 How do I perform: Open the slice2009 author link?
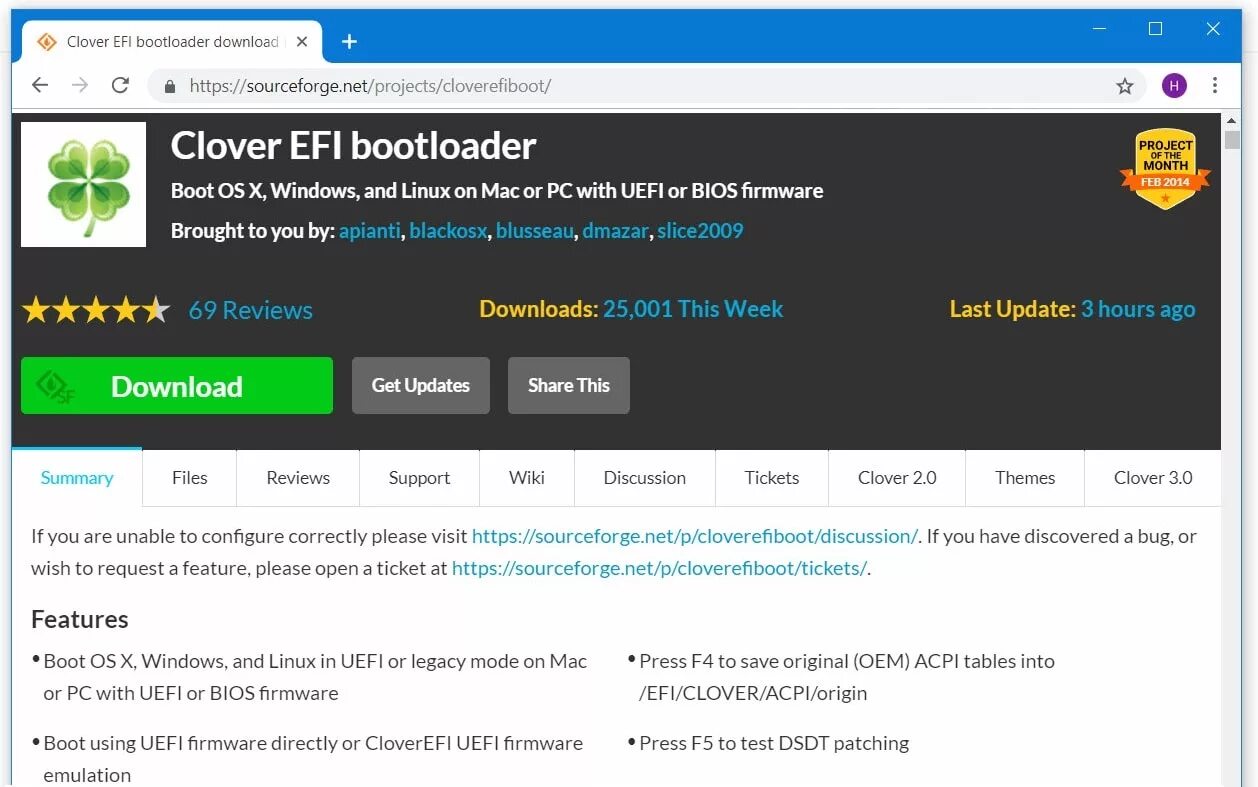pyautogui.click(x=700, y=231)
